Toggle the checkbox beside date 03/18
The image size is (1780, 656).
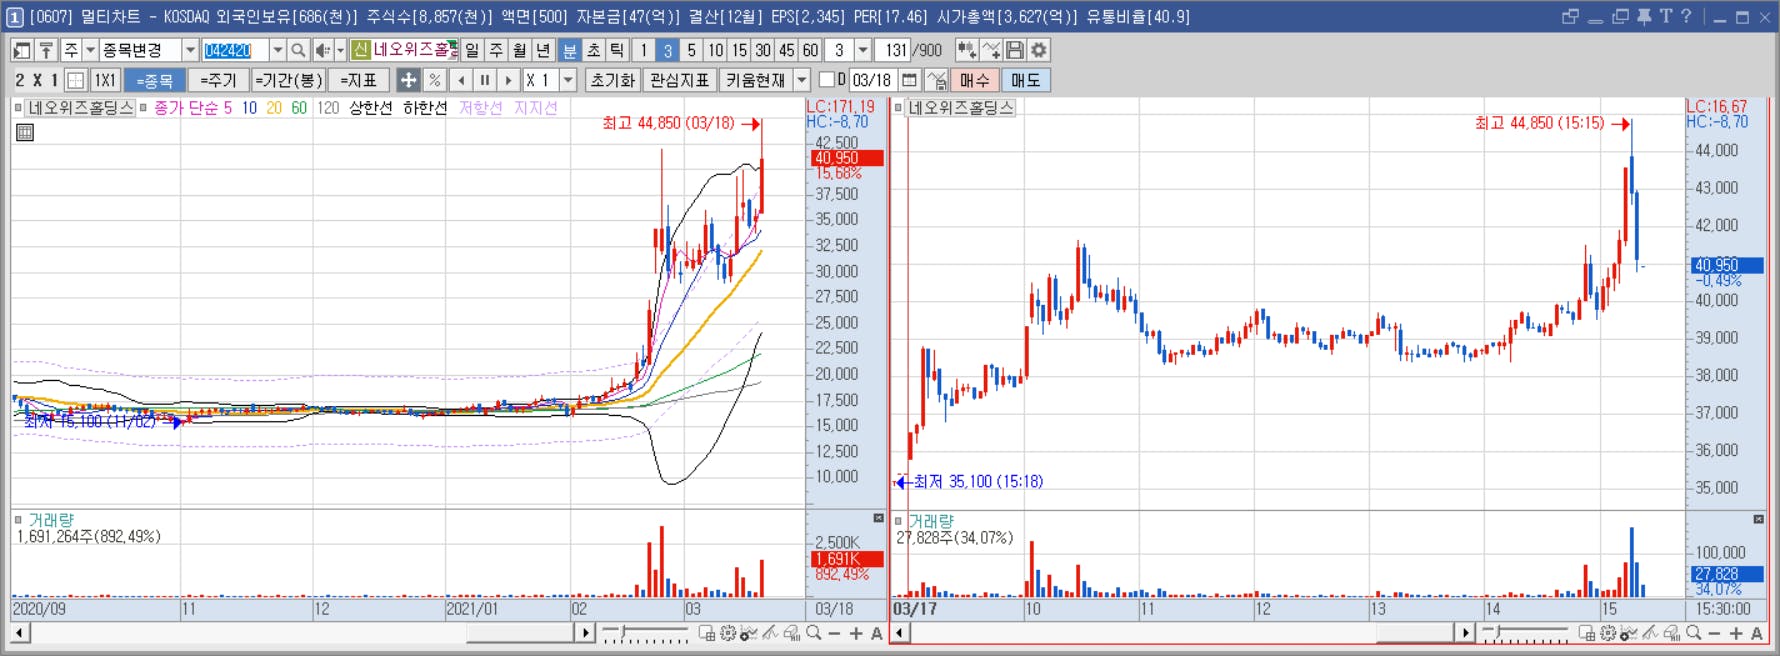[826, 80]
